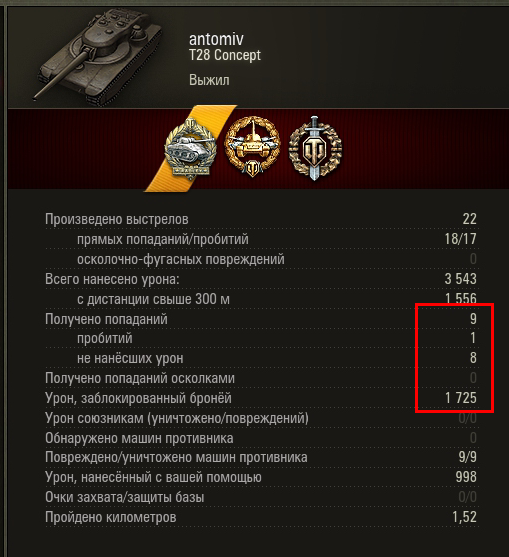Screen dimensions: 509x557
Task: Select the с дистанции свыше 300 м row
Action: tap(261, 299)
